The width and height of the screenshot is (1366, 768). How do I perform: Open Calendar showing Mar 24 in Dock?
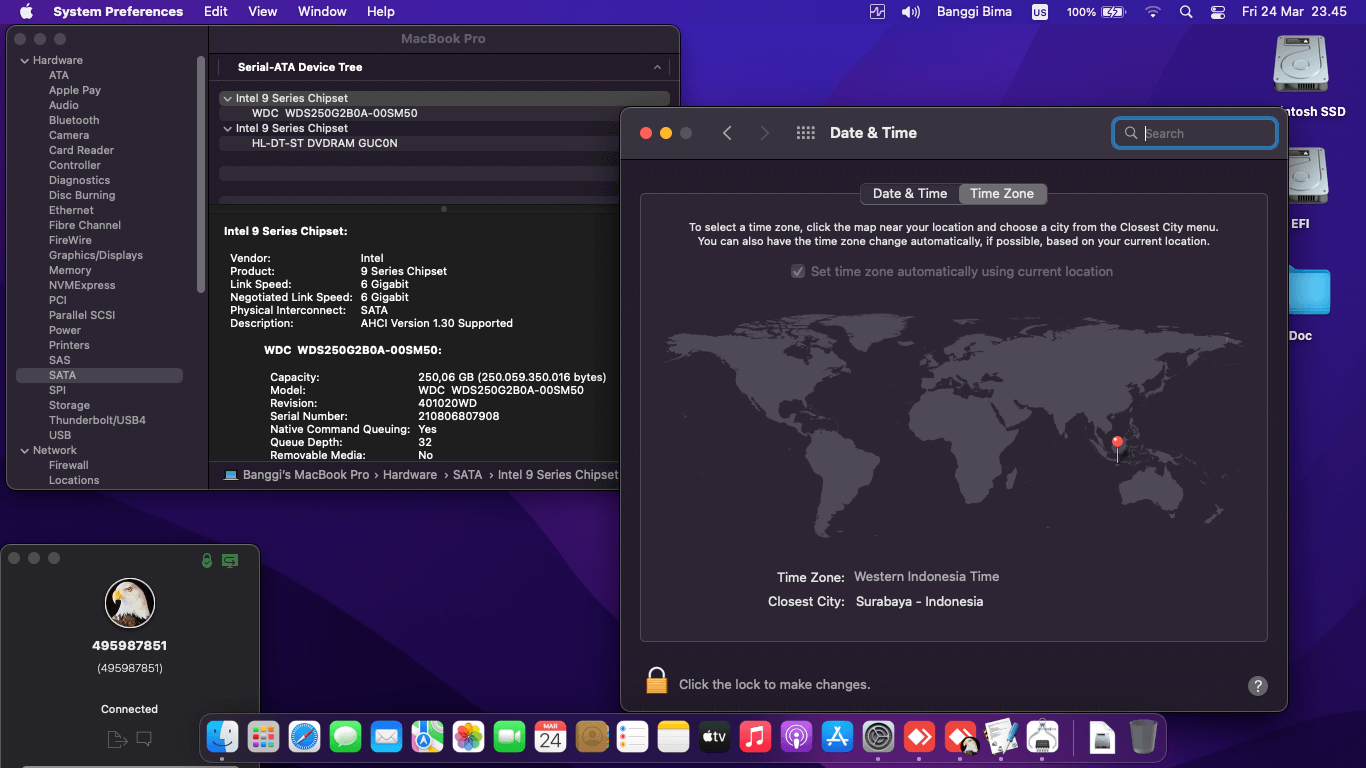[x=550, y=738]
